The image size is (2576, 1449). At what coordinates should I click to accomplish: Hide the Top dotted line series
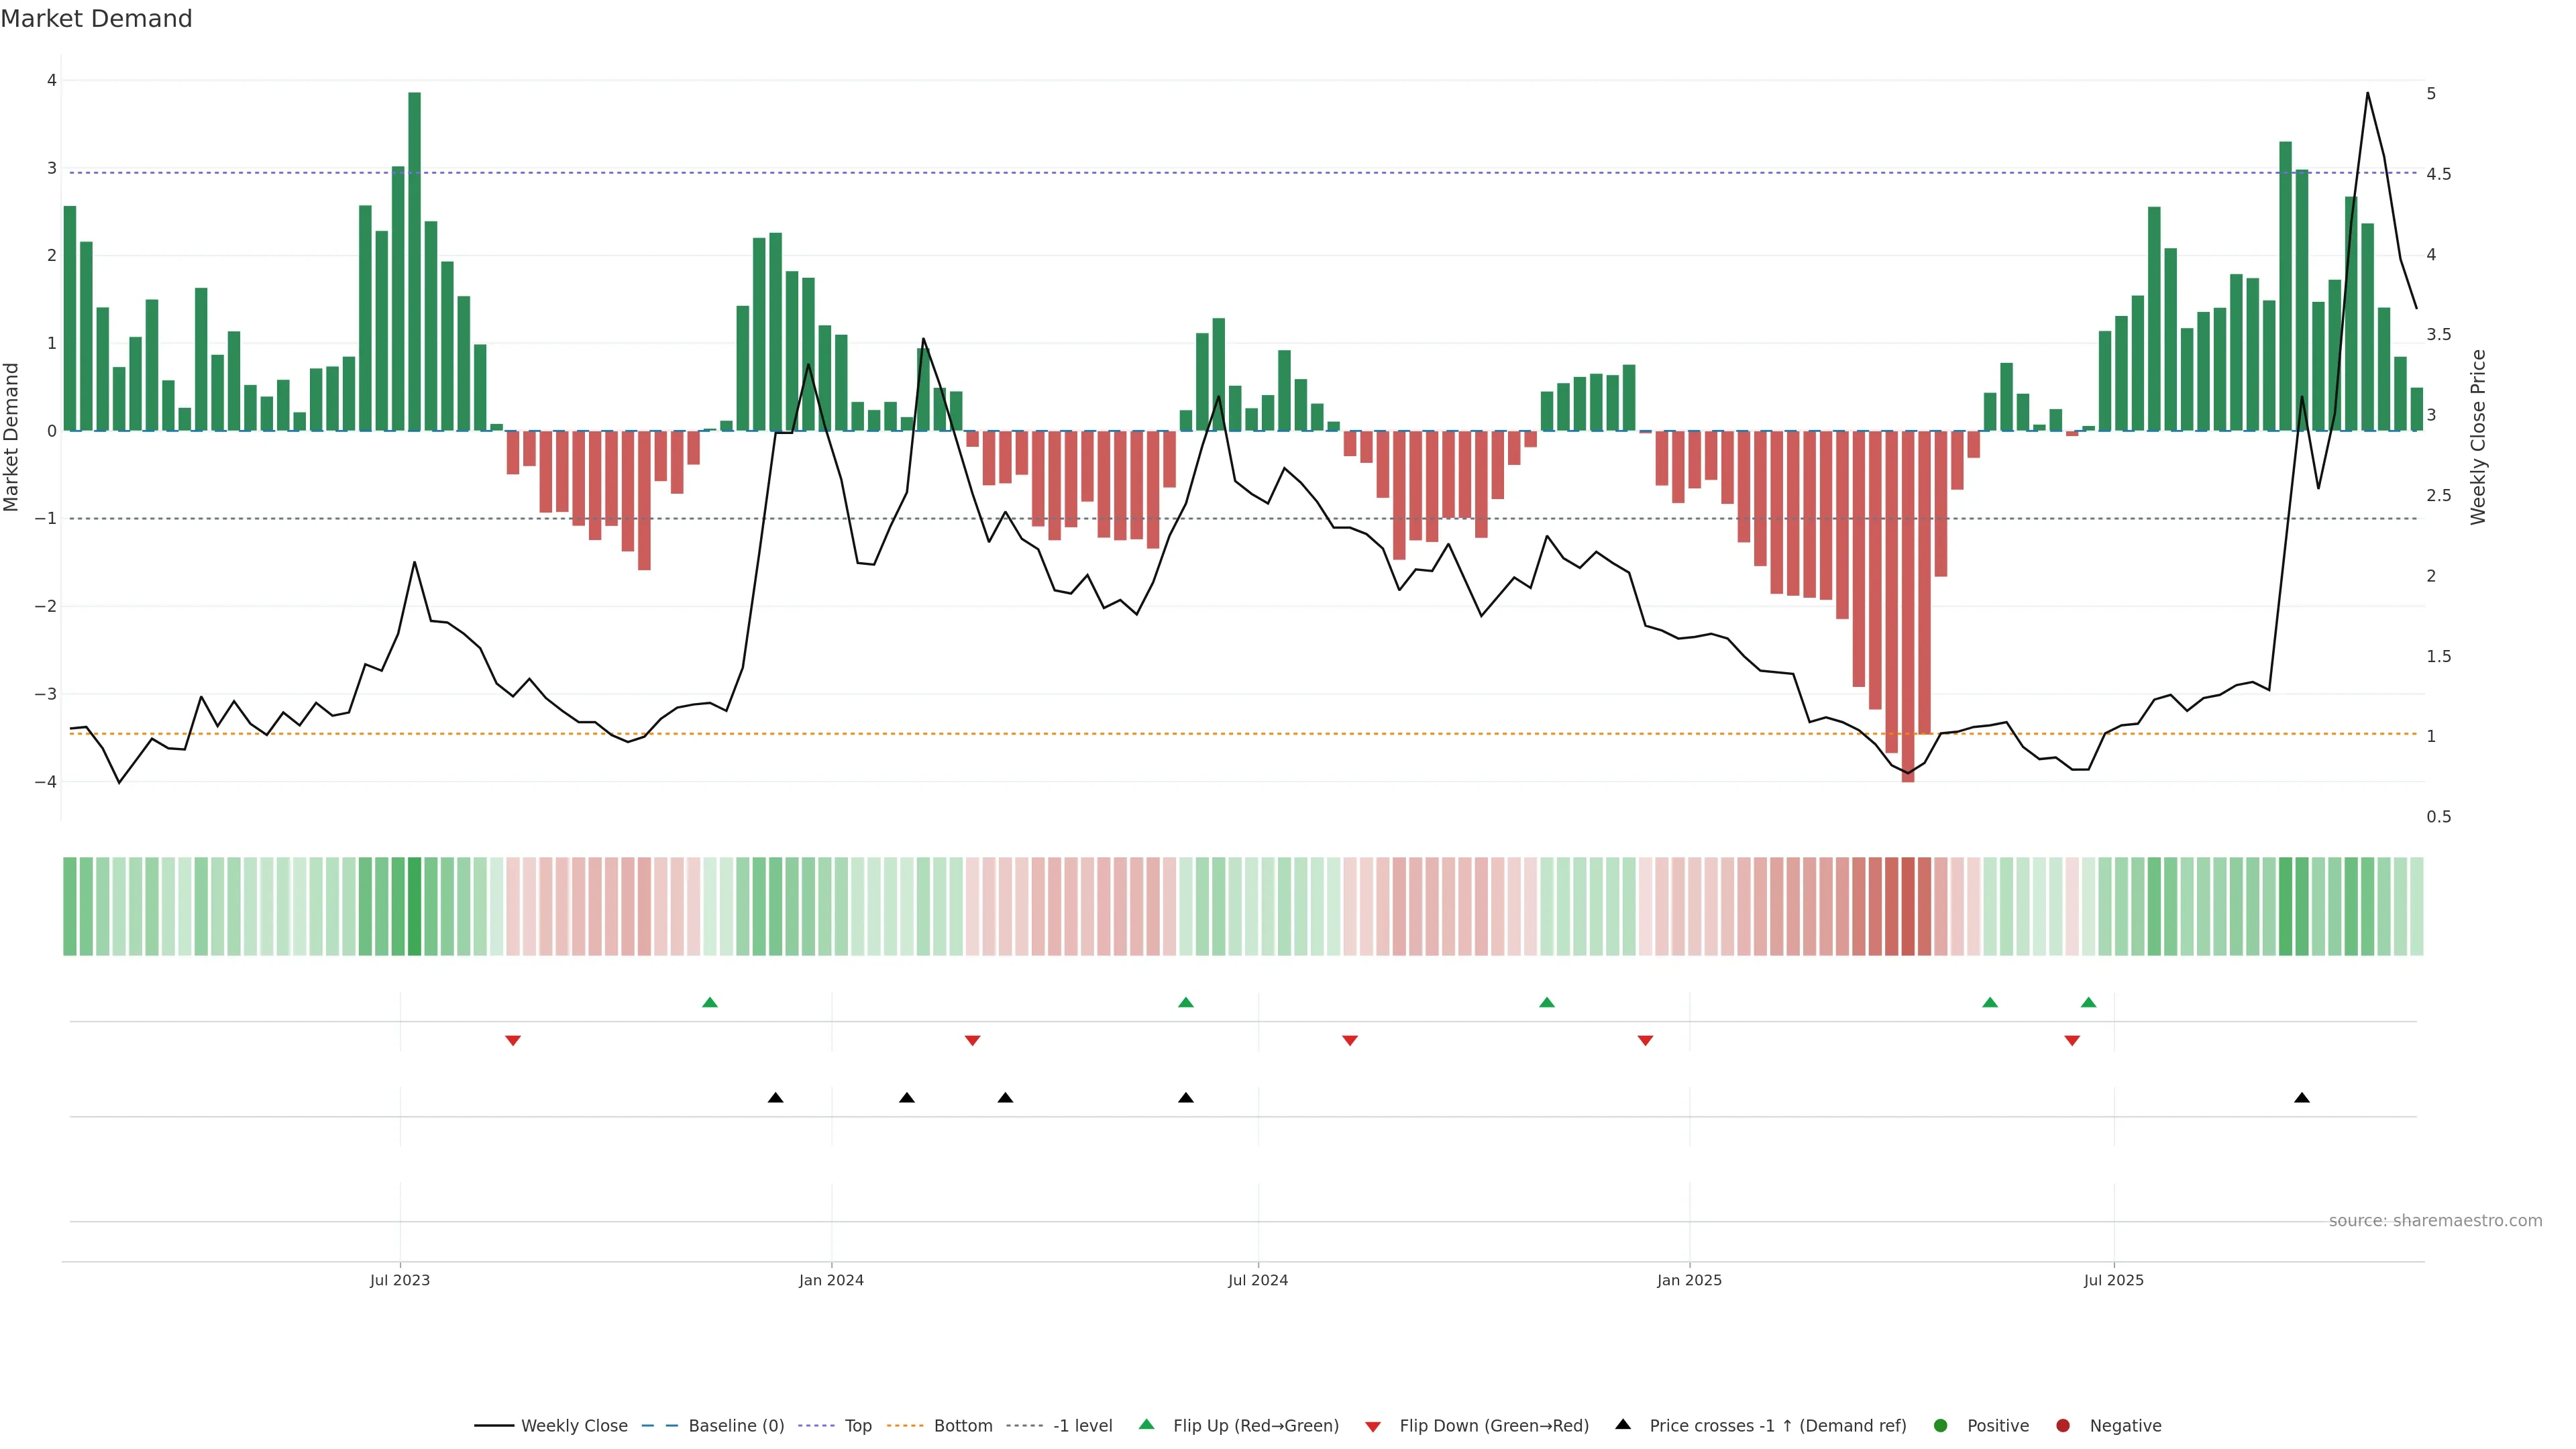[857, 1426]
